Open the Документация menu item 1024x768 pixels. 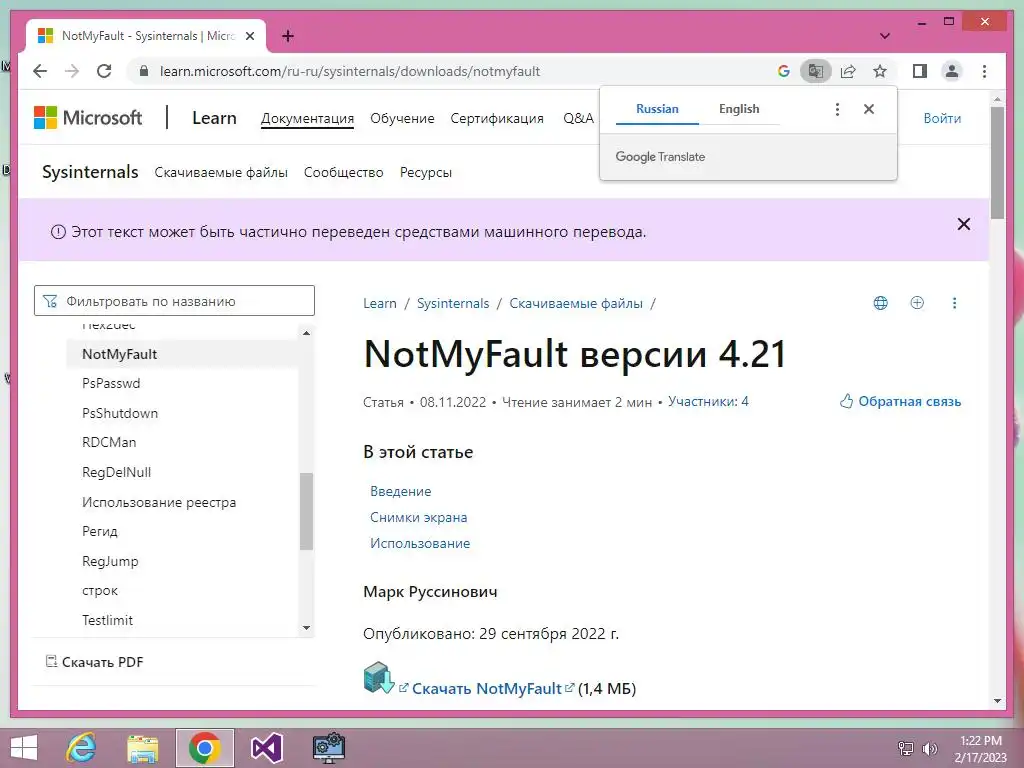(x=307, y=118)
